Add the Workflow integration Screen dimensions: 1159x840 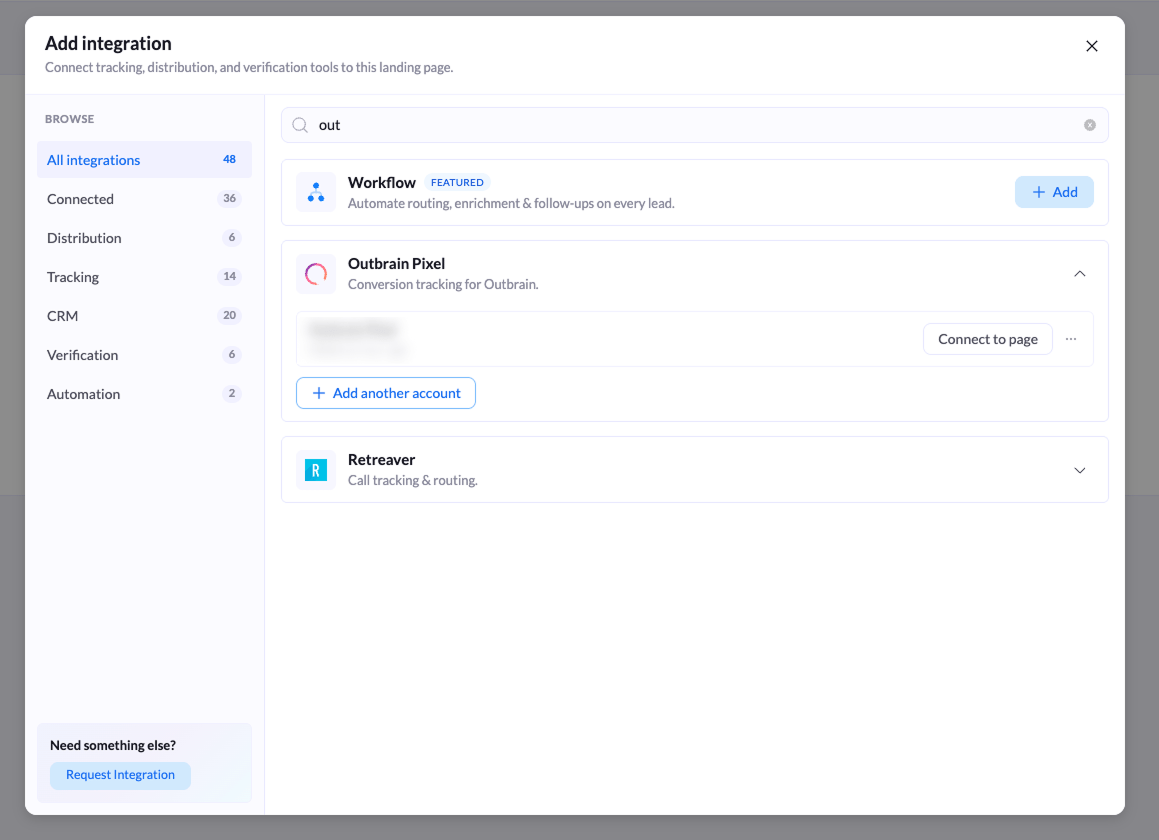pyautogui.click(x=1053, y=192)
